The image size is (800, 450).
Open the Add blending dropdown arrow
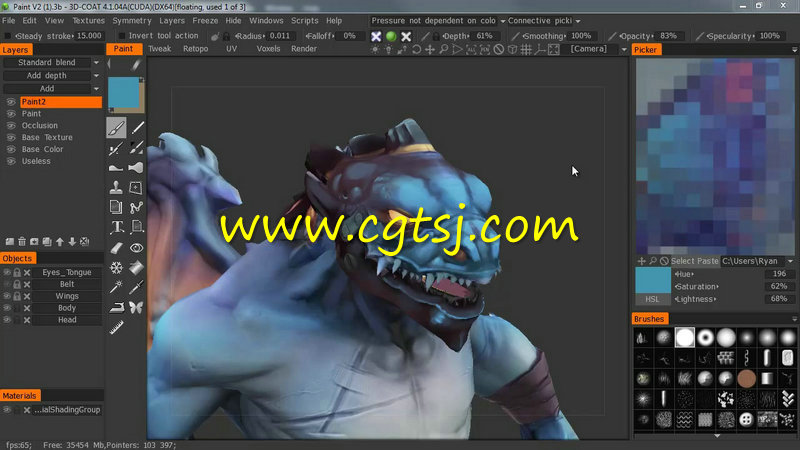pos(96,89)
